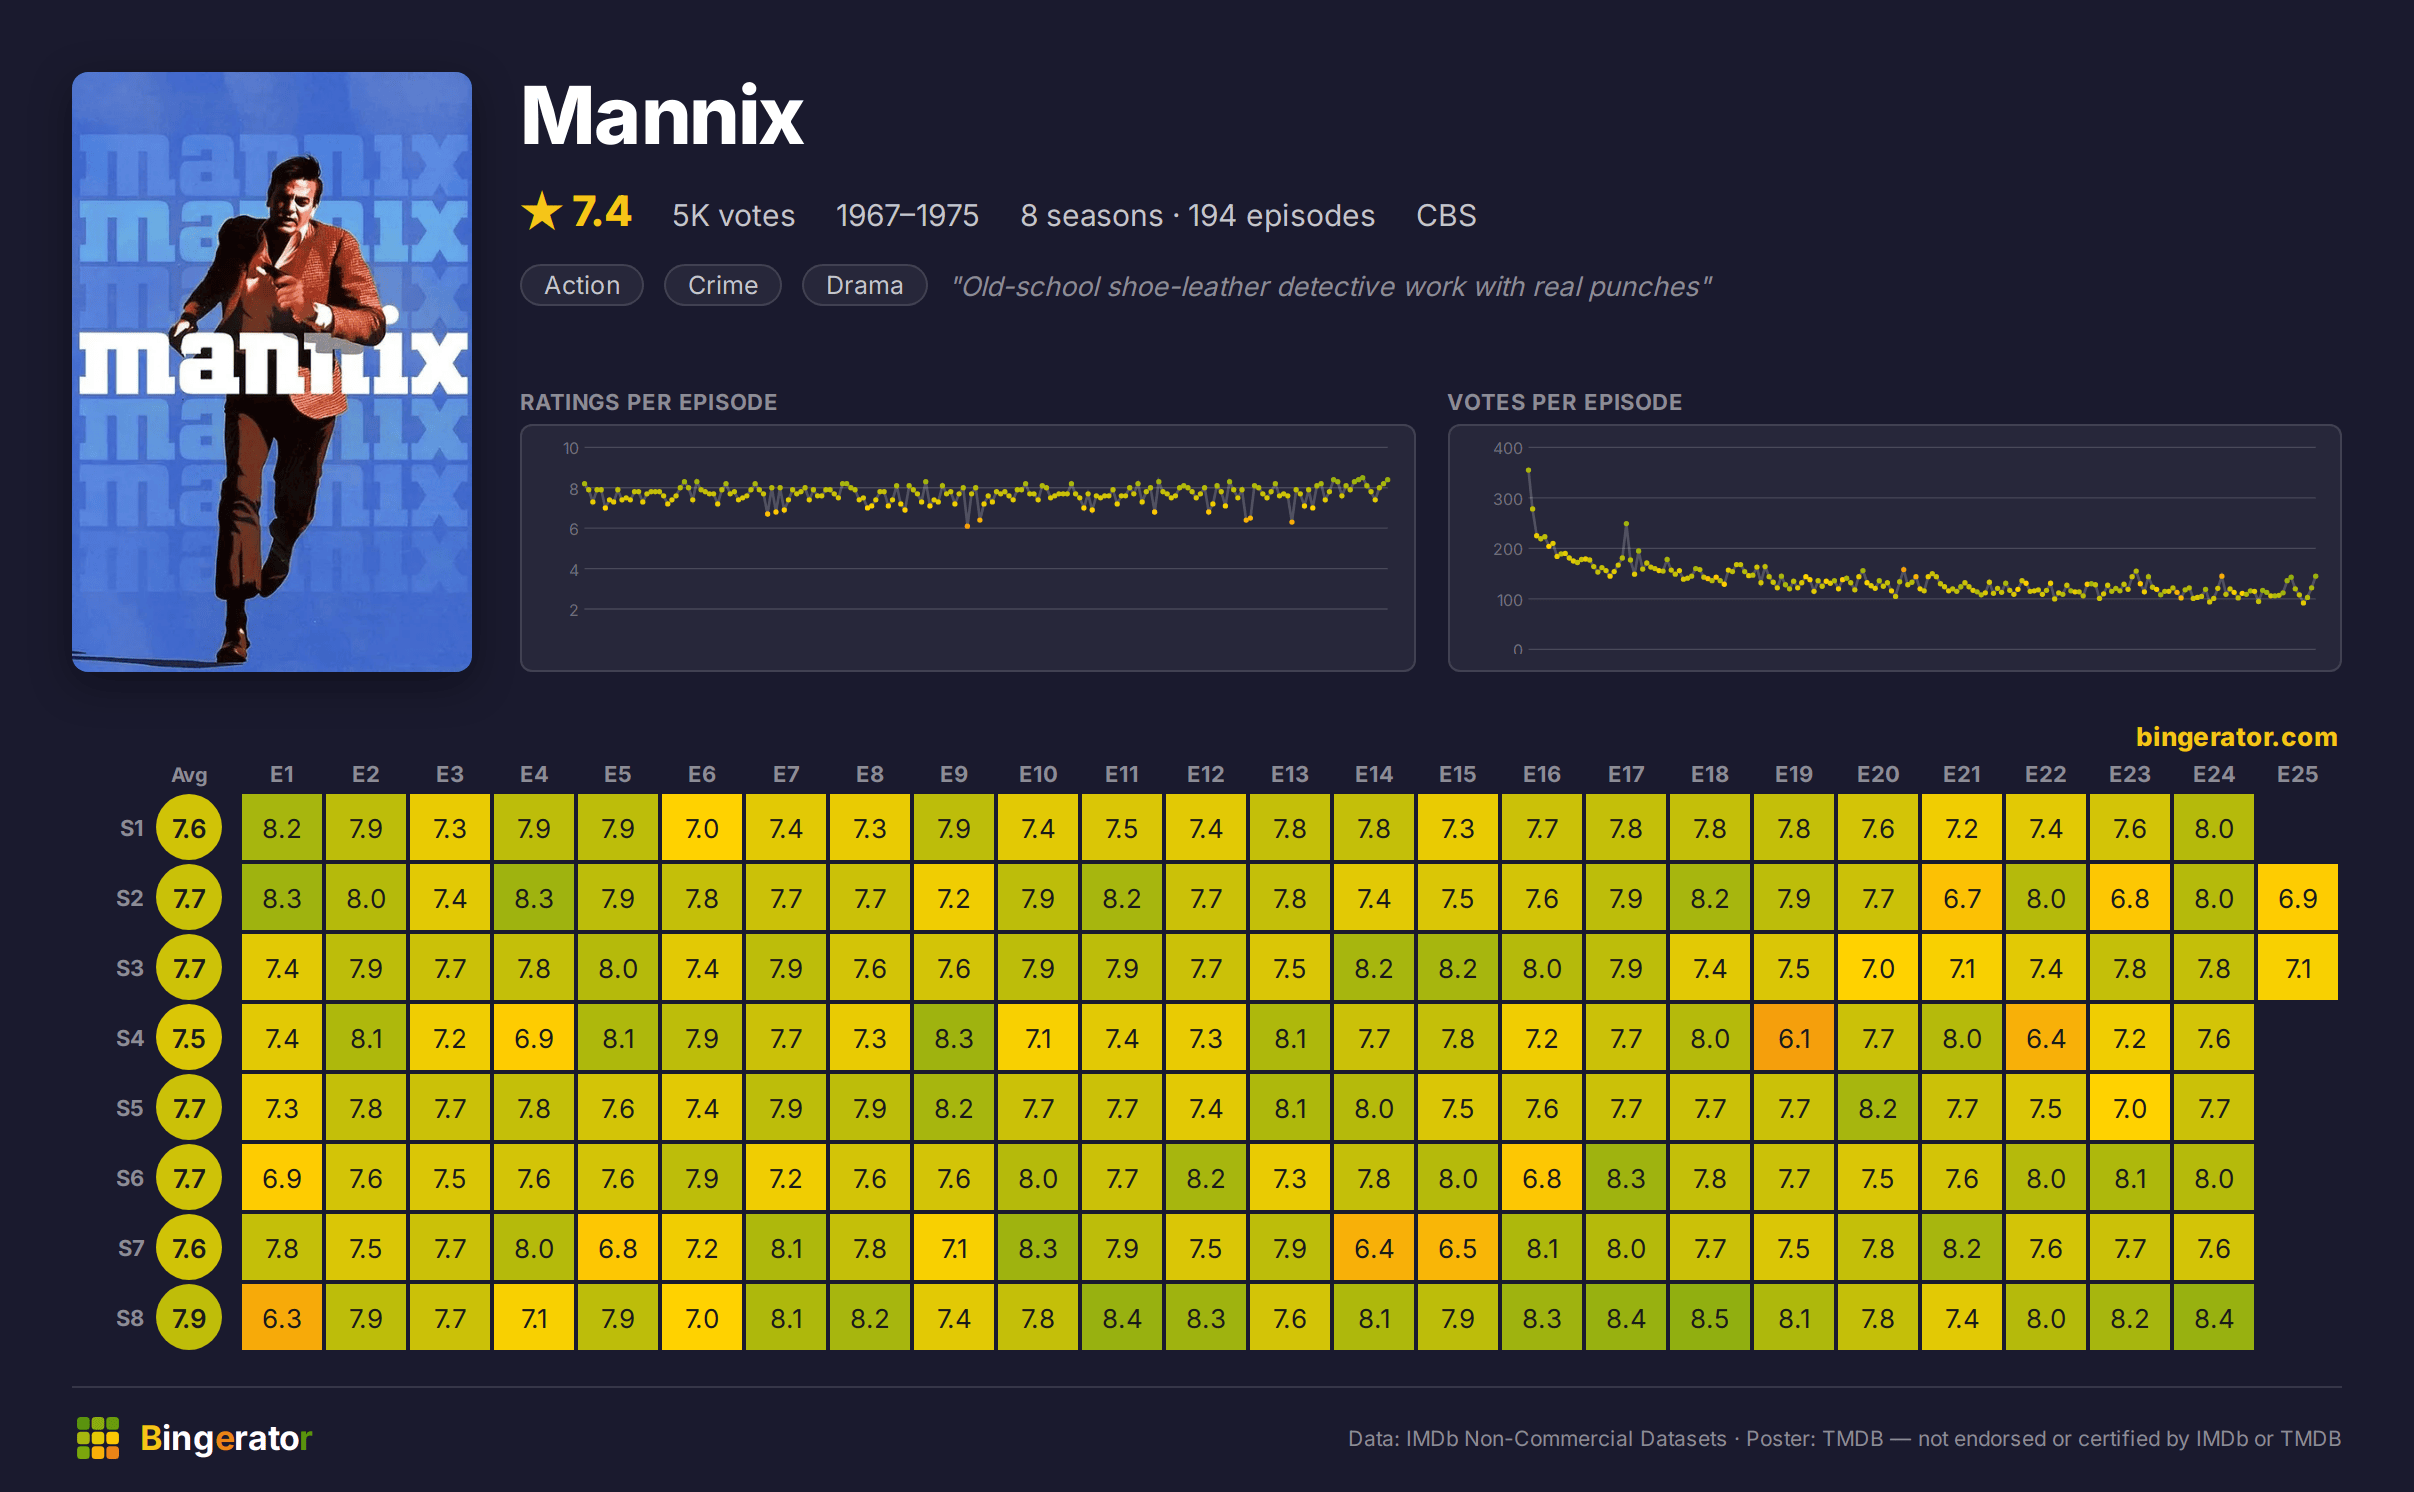Click the S6 season row label

tap(130, 1178)
